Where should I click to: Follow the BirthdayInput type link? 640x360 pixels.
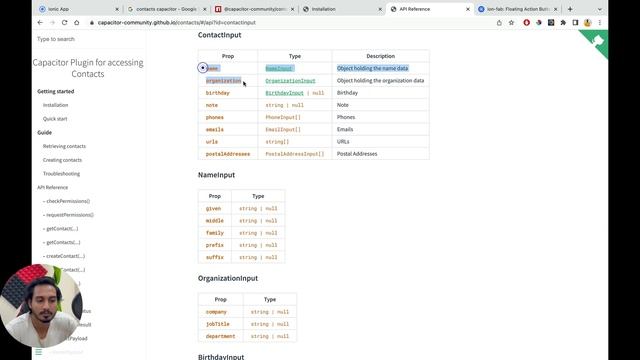coord(284,93)
